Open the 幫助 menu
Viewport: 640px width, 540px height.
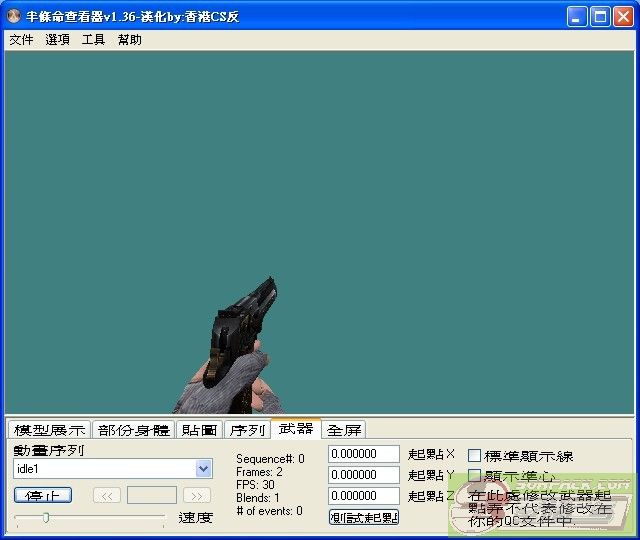[x=130, y=40]
